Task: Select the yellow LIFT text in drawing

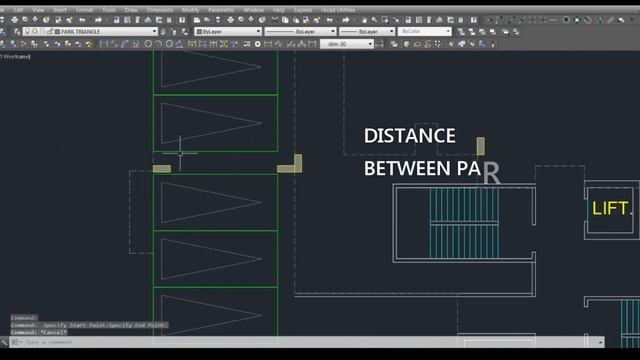Action: tap(611, 209)
